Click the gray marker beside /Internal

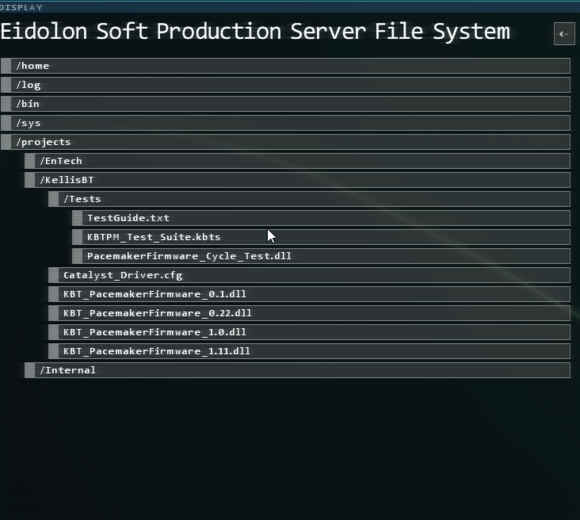(x=30, y=370)
